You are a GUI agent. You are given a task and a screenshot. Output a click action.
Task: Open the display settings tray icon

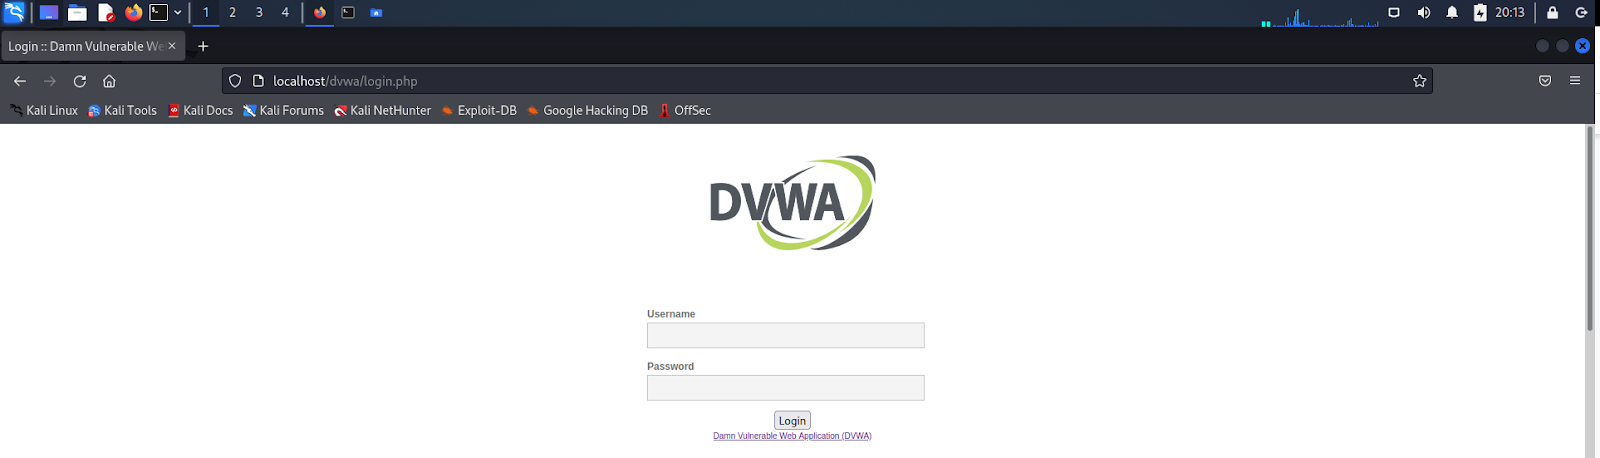pyautogui.click(x=1394, y=13)
